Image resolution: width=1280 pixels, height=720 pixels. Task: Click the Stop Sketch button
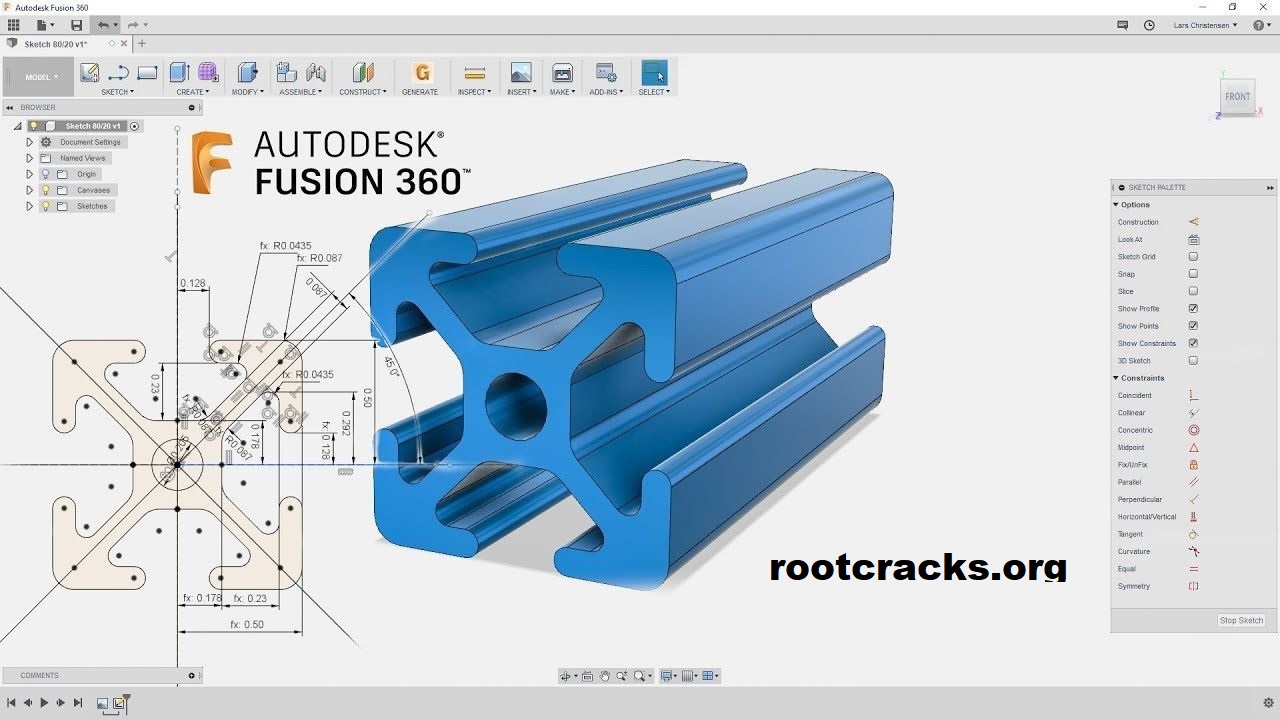coord(1241,621)
